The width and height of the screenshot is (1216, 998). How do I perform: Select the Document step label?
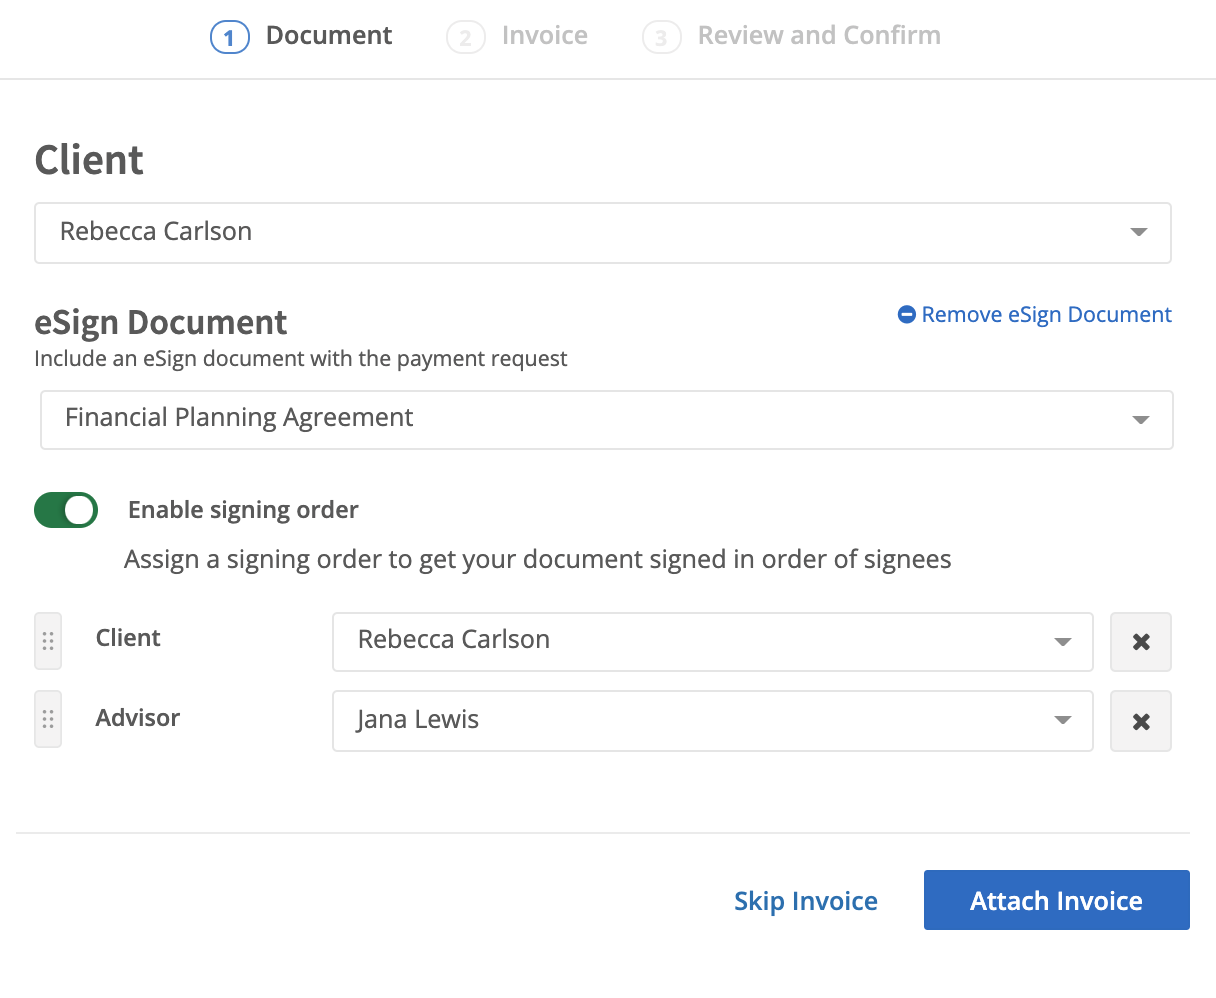coord(329,36)
